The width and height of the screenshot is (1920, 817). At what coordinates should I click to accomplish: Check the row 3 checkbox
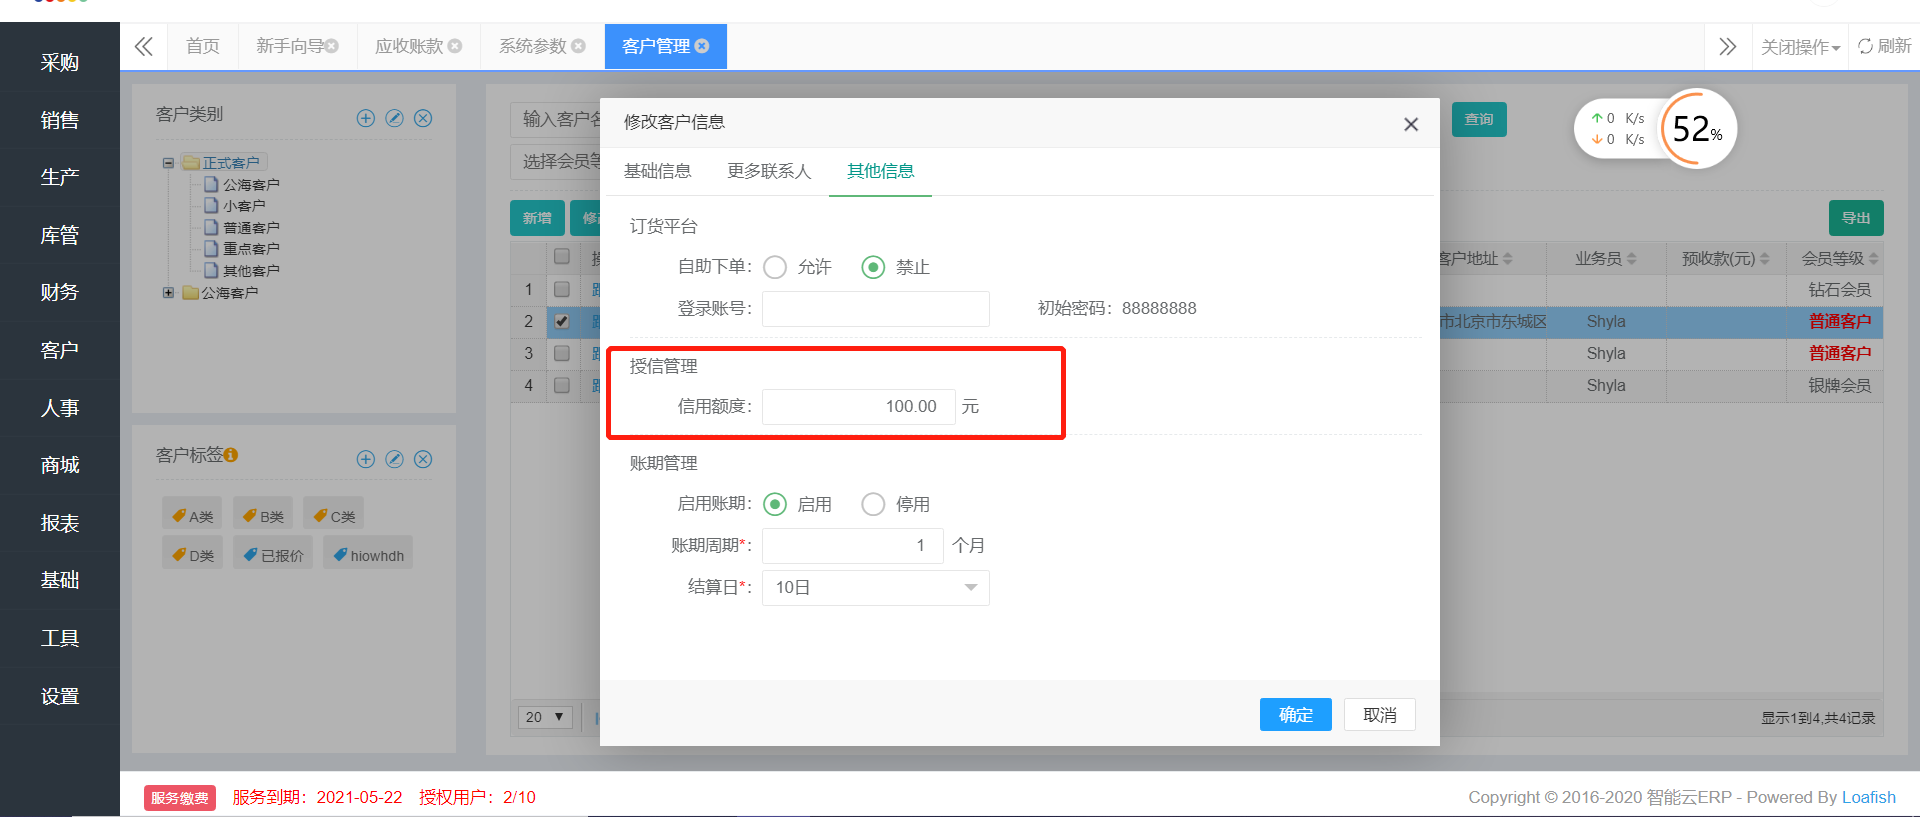coord(562,353)
